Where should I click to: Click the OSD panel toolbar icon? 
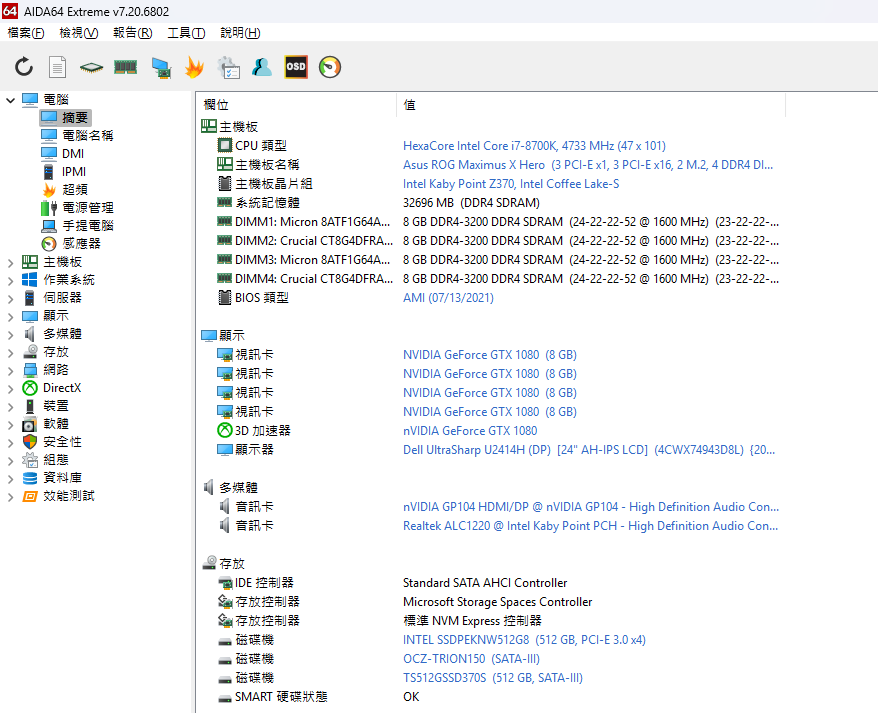pos(296,67)
